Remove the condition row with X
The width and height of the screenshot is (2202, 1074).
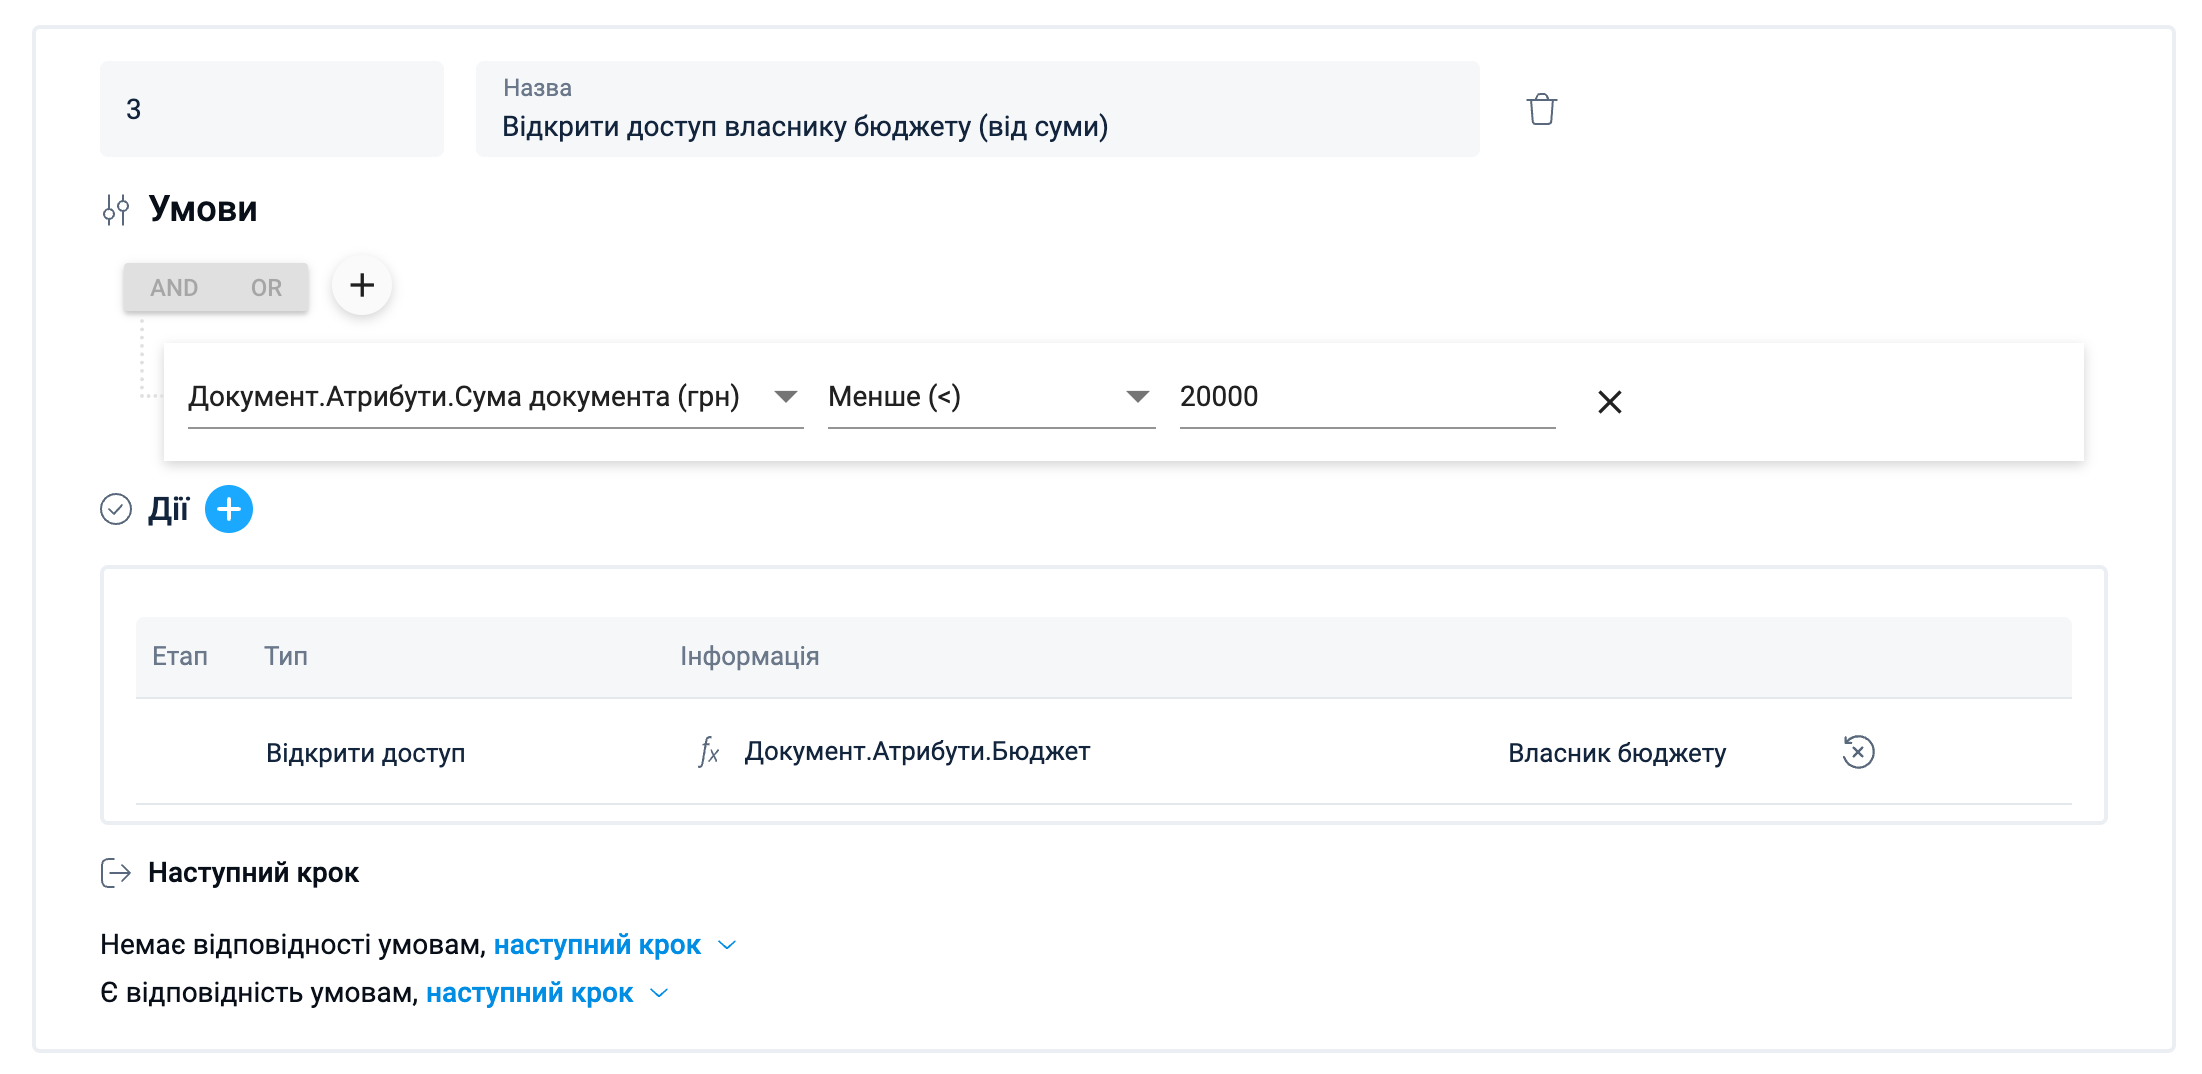(x=1609, y=402)
